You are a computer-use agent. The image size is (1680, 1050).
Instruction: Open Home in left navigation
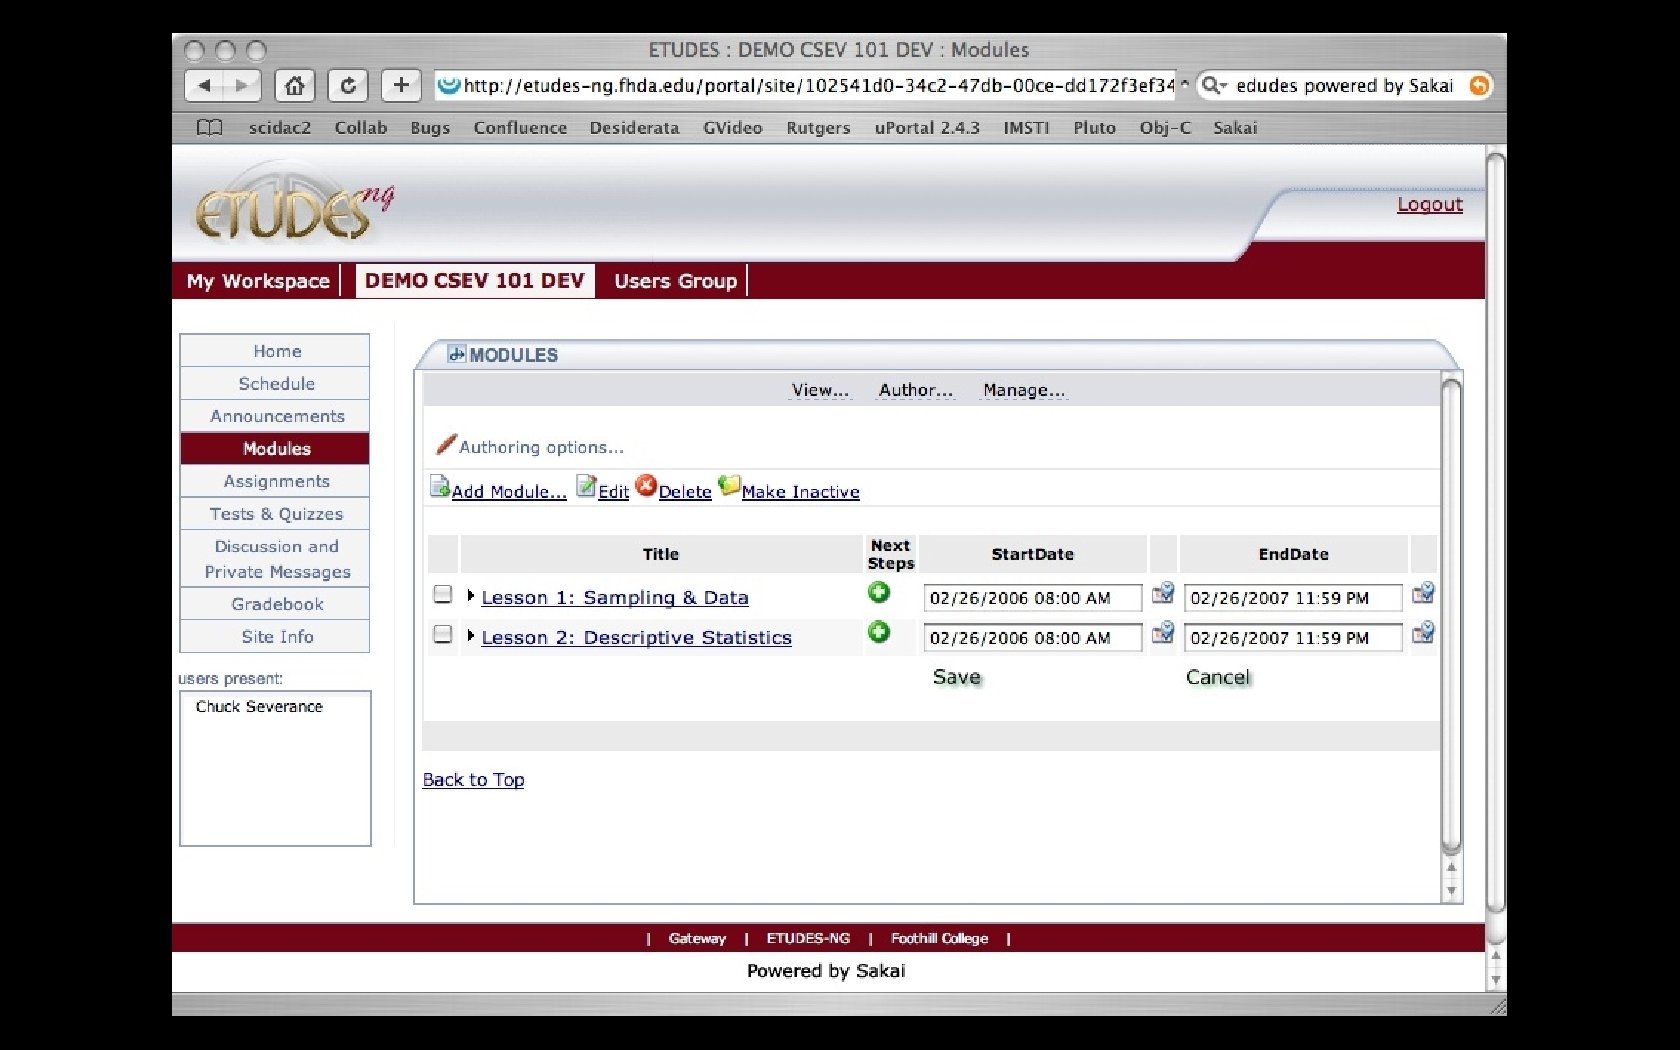click(275, 351)
